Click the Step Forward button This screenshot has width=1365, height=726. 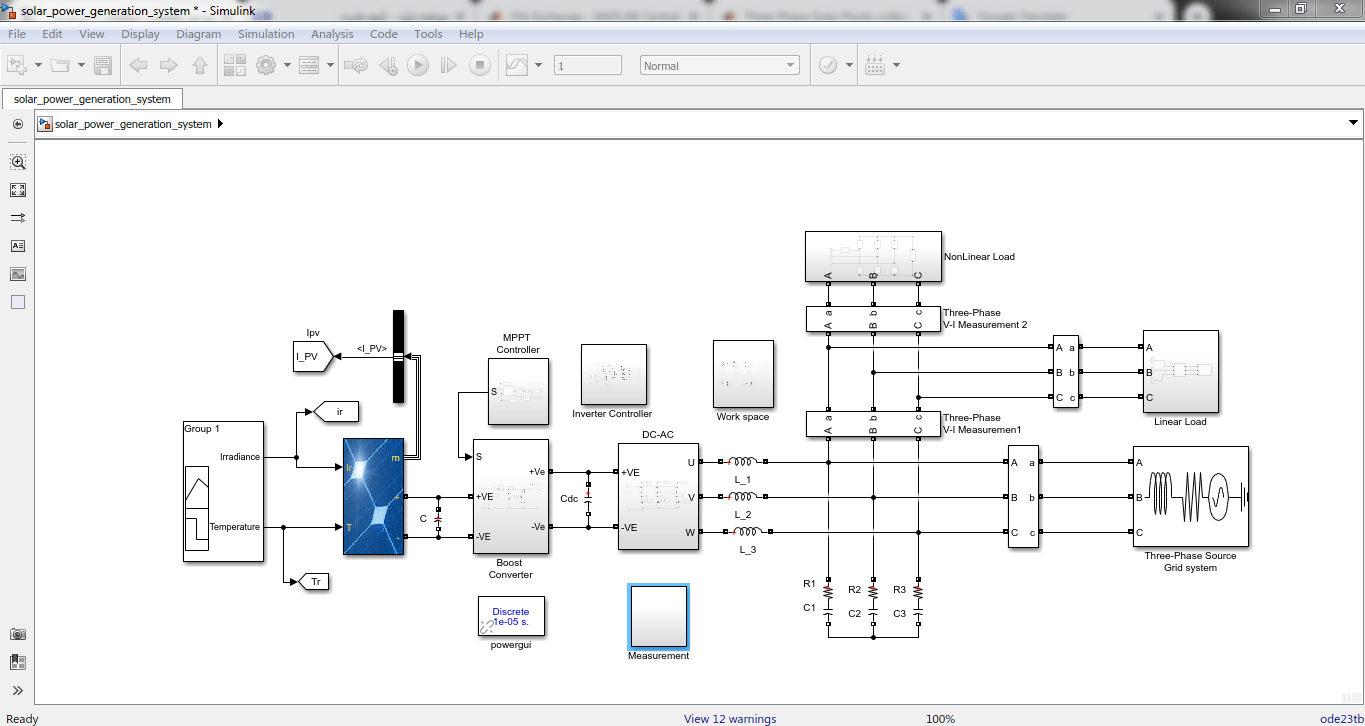pos(449,65)
